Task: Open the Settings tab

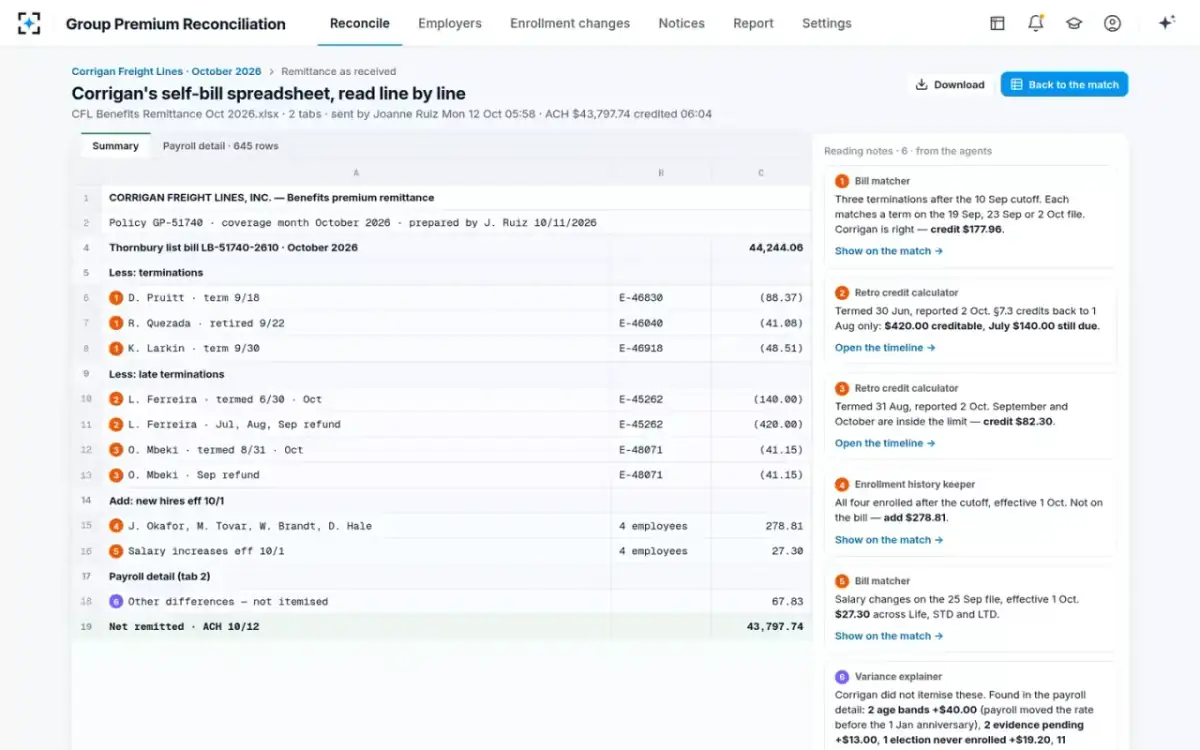Action: click(x=827, y=23)
